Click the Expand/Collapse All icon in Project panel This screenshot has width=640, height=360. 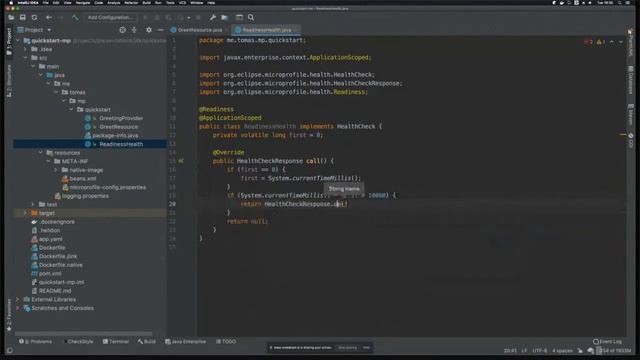pos(134,30)
